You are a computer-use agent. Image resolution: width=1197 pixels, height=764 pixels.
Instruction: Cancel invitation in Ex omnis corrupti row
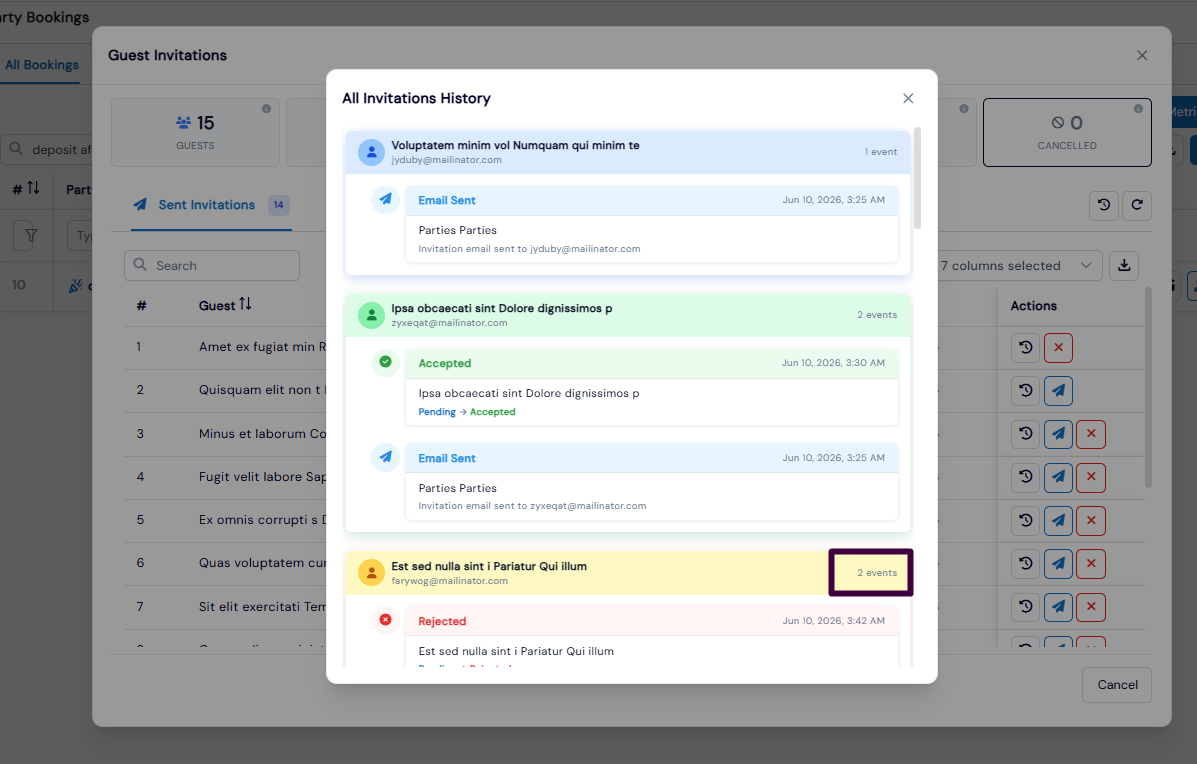[1091, 521]
